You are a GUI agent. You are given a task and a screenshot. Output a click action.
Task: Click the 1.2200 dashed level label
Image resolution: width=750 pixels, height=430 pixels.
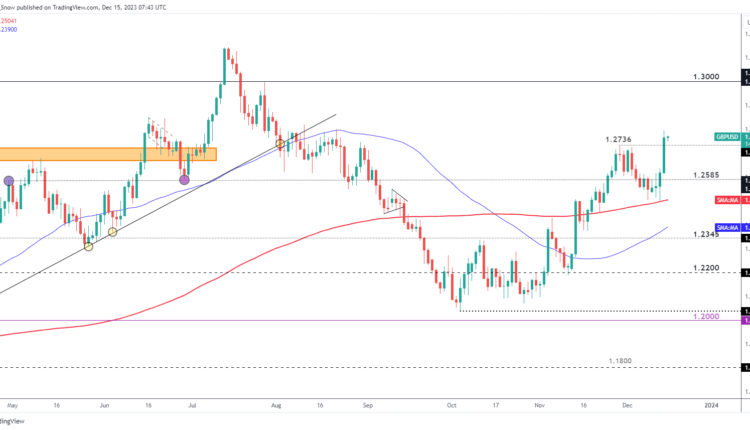tap(705, 268)
